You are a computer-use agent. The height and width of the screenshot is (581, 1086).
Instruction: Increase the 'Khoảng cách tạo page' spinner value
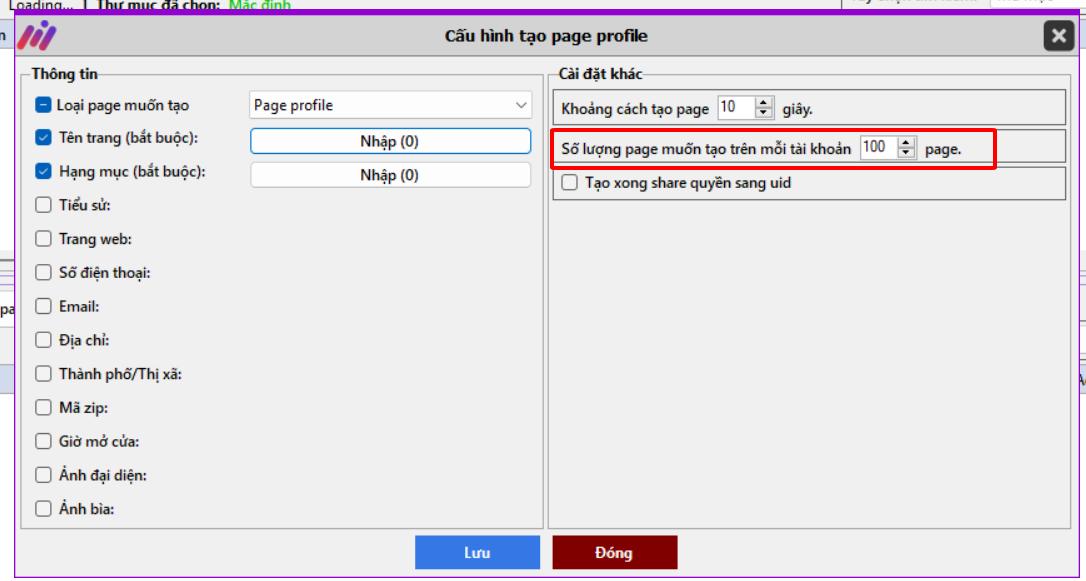(765, 103)
